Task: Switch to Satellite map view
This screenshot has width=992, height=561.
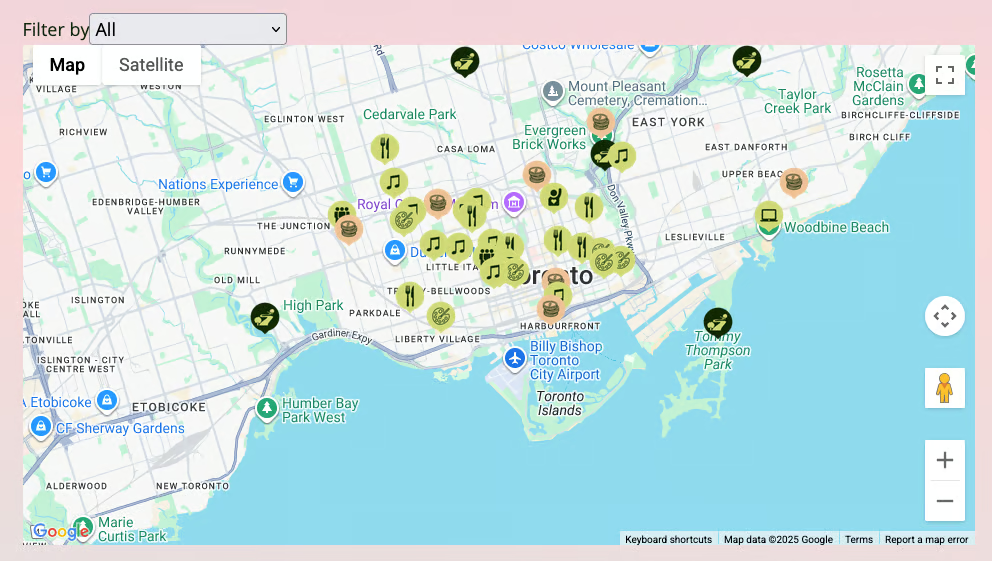Action: 151,65
